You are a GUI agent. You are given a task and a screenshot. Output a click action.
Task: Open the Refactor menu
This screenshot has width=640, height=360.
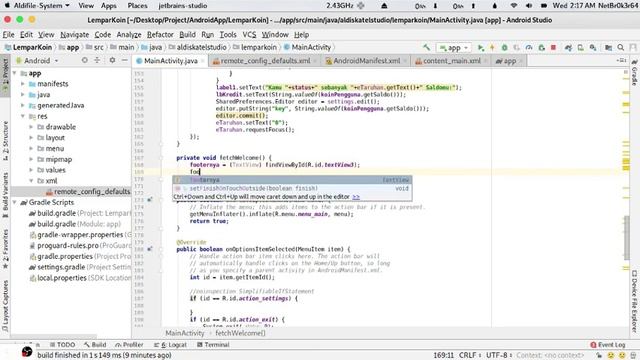point(160,35)
